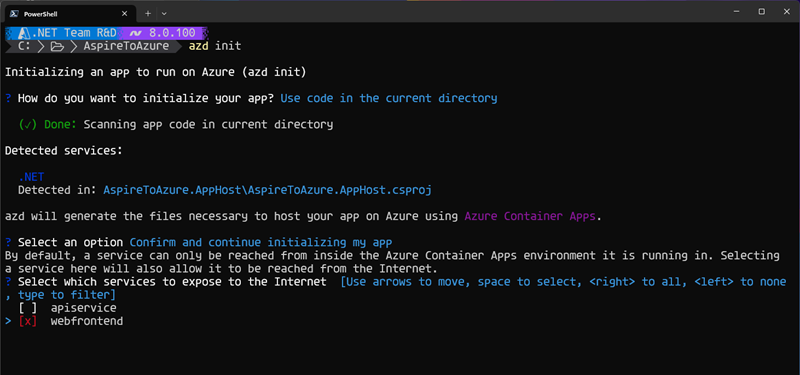Viewport: 800px width, 375px height.
Task: Click the AspireToAzure.AppHost.csproj path link
Action: (x=267, y=190)
